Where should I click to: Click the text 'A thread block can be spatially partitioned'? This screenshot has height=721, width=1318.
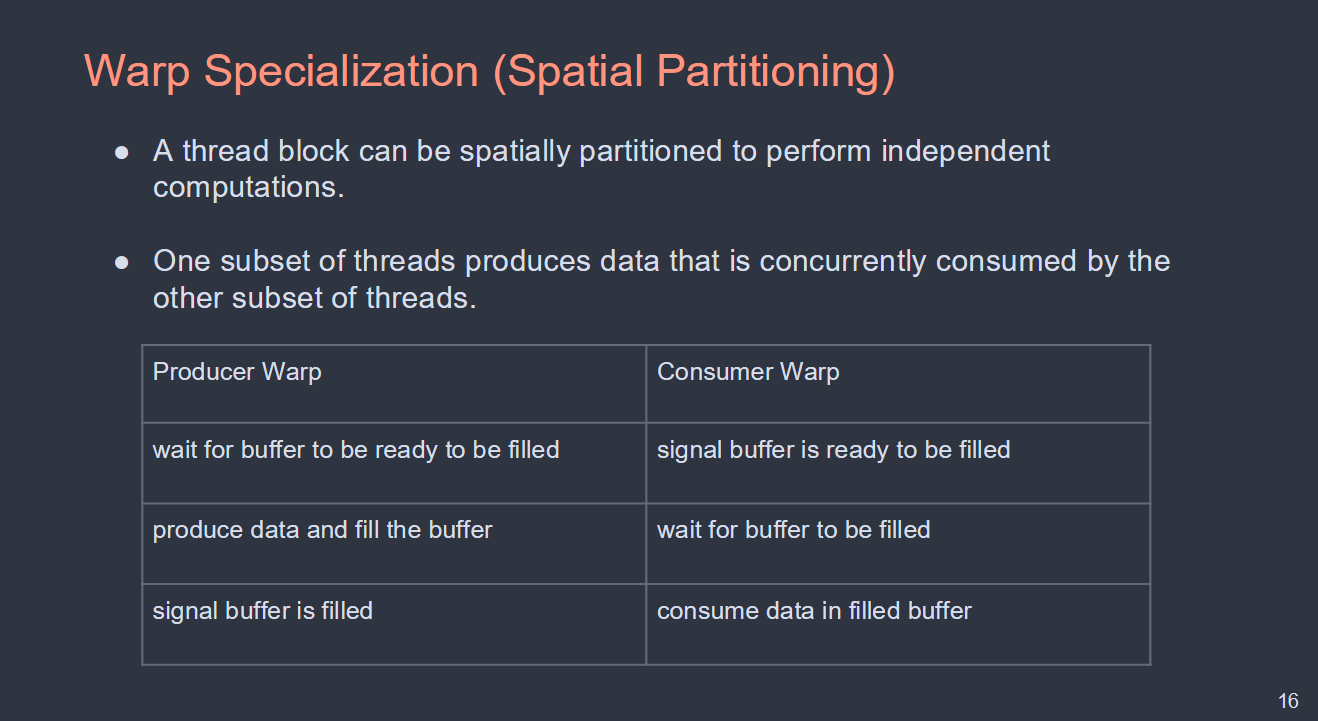[x=456, y=152]
